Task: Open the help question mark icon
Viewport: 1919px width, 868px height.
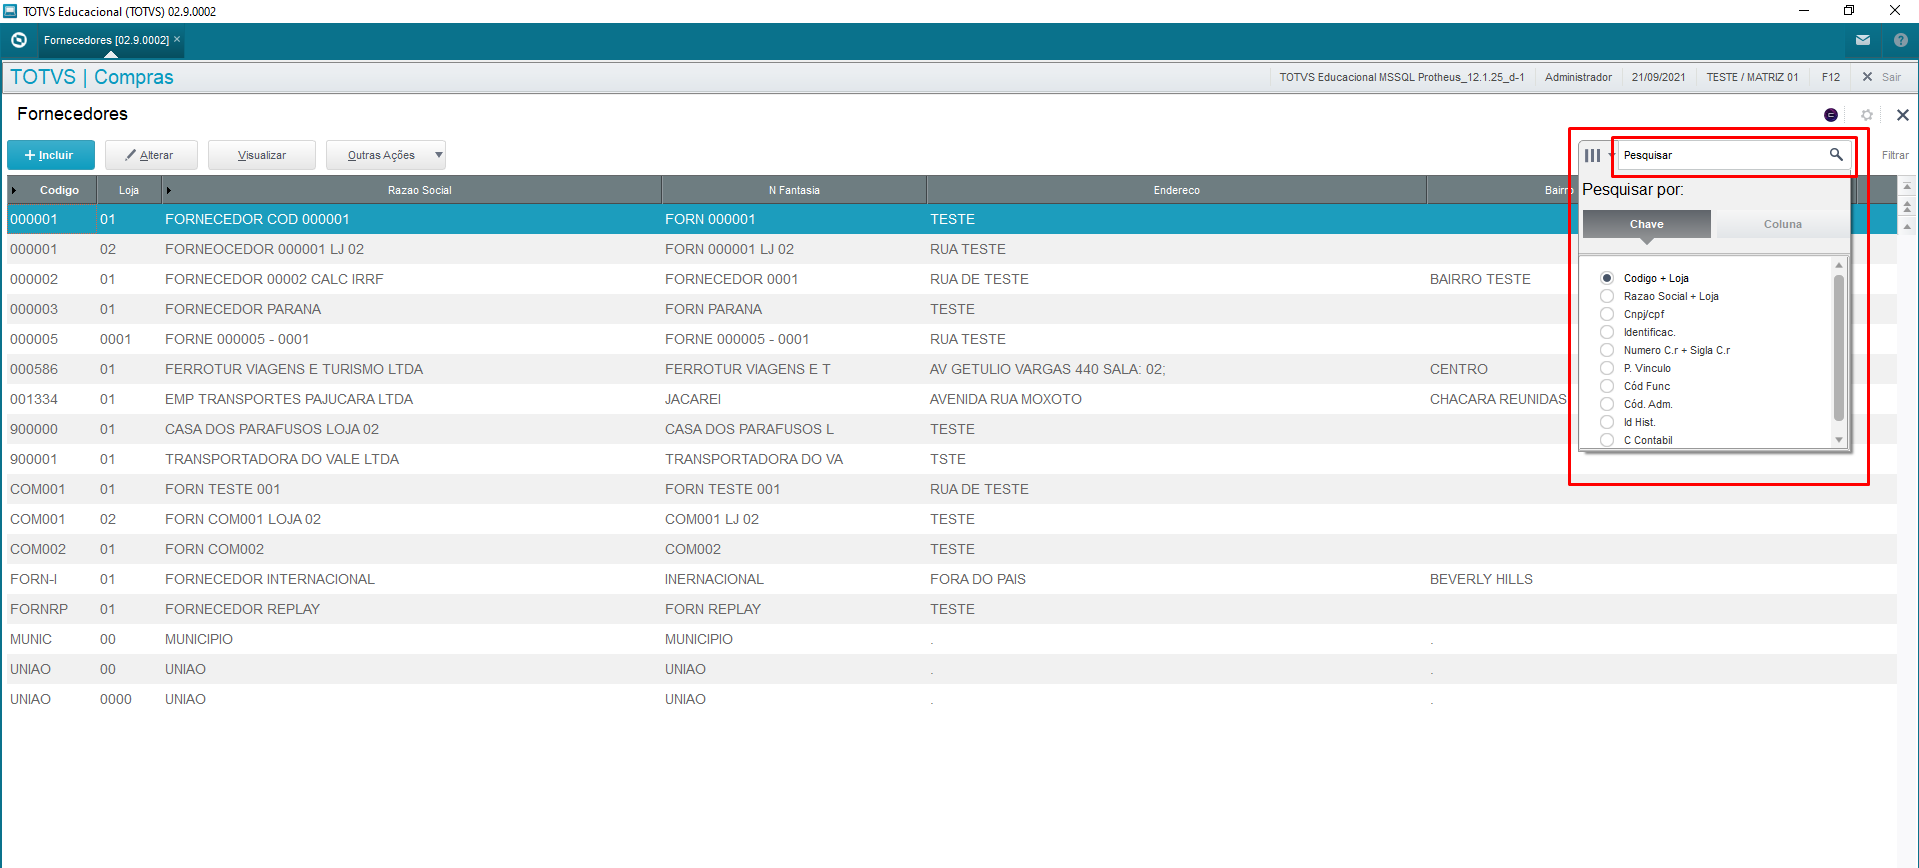Action: coord(1901,40)
